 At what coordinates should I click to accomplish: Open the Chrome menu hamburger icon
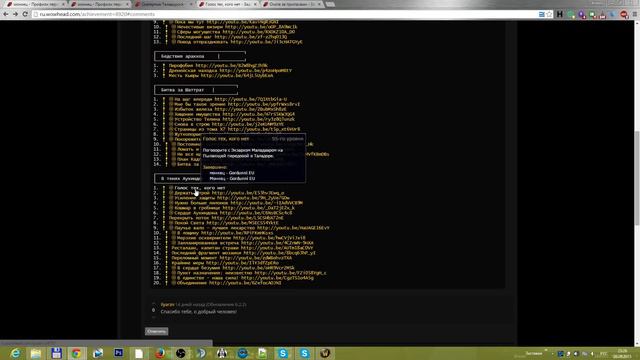click(635, 14)
